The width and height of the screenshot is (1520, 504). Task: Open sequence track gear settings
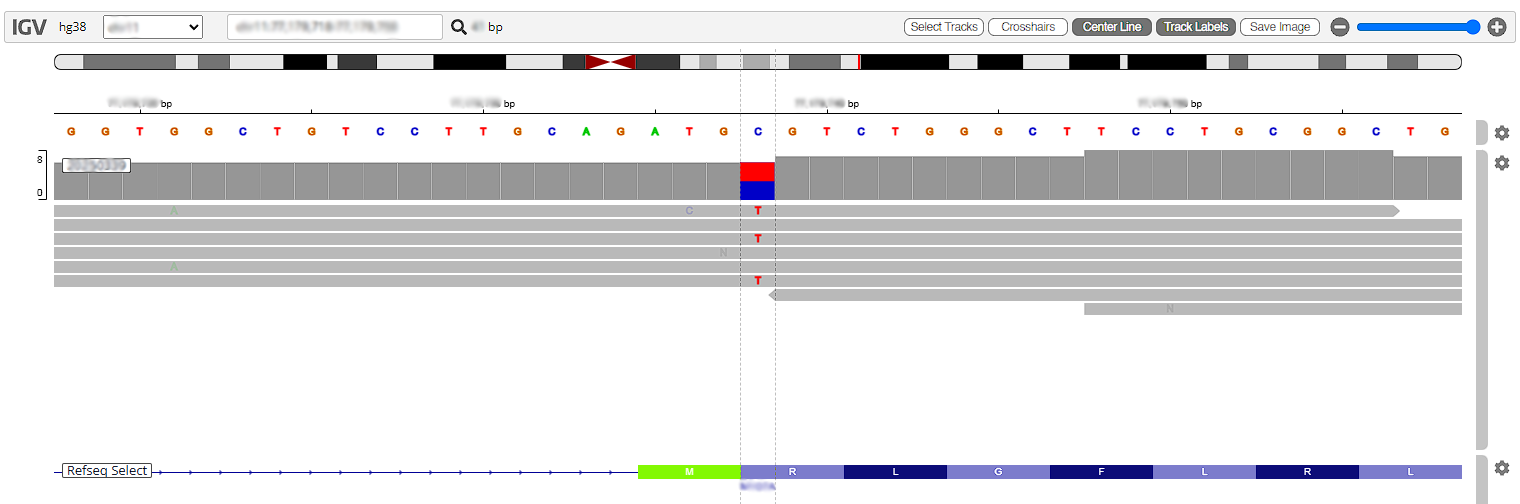(x=1501, y=133)
